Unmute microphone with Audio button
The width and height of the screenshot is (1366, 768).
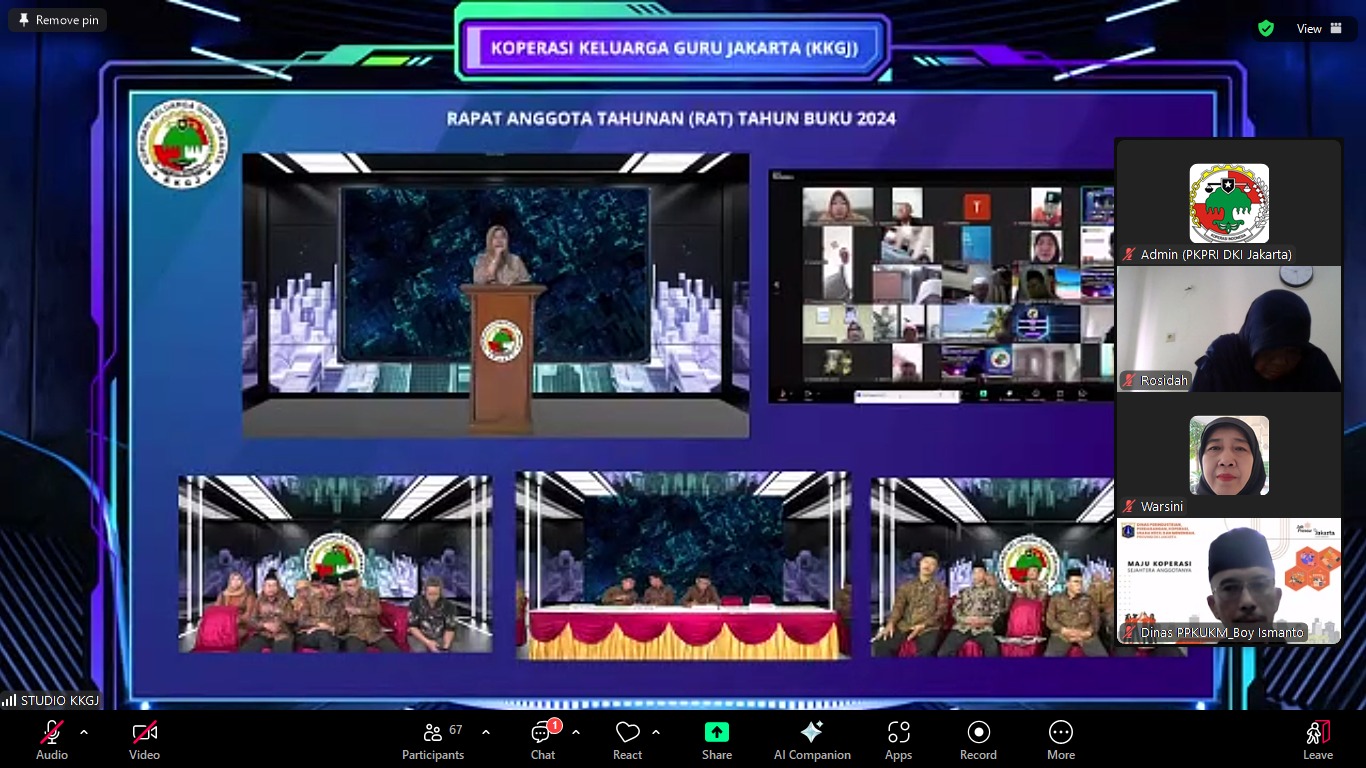pyautogui.click(x=52, y=740)
